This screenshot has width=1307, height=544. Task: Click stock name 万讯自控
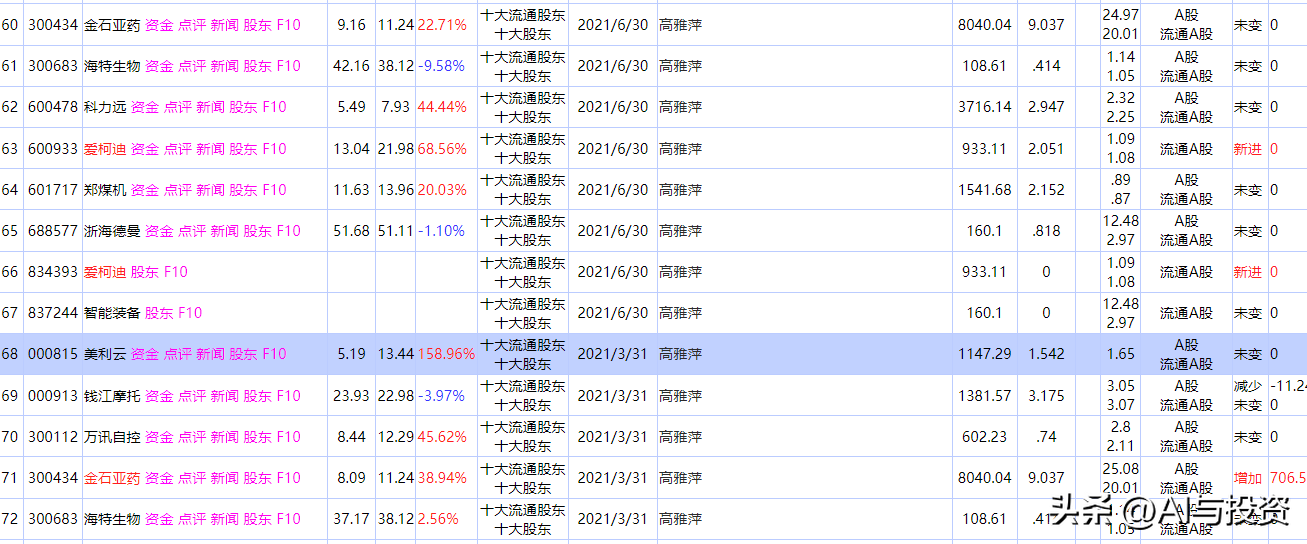tap(112, 436)
